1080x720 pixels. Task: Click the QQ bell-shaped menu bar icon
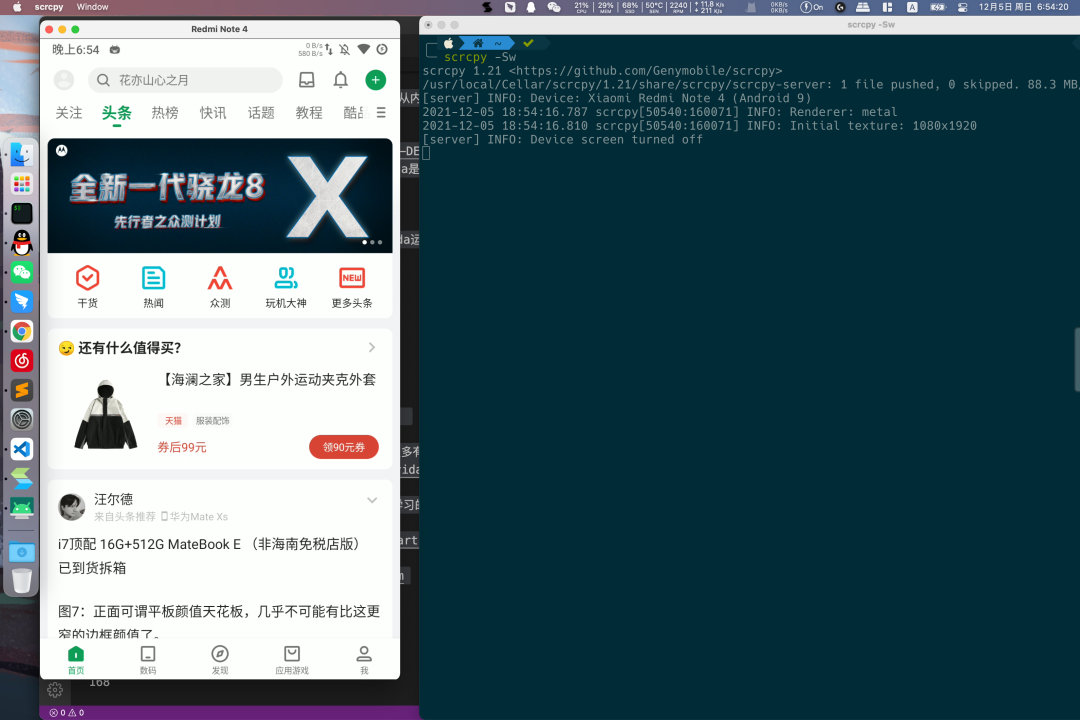pyautogui.click(x=531, y=7)
